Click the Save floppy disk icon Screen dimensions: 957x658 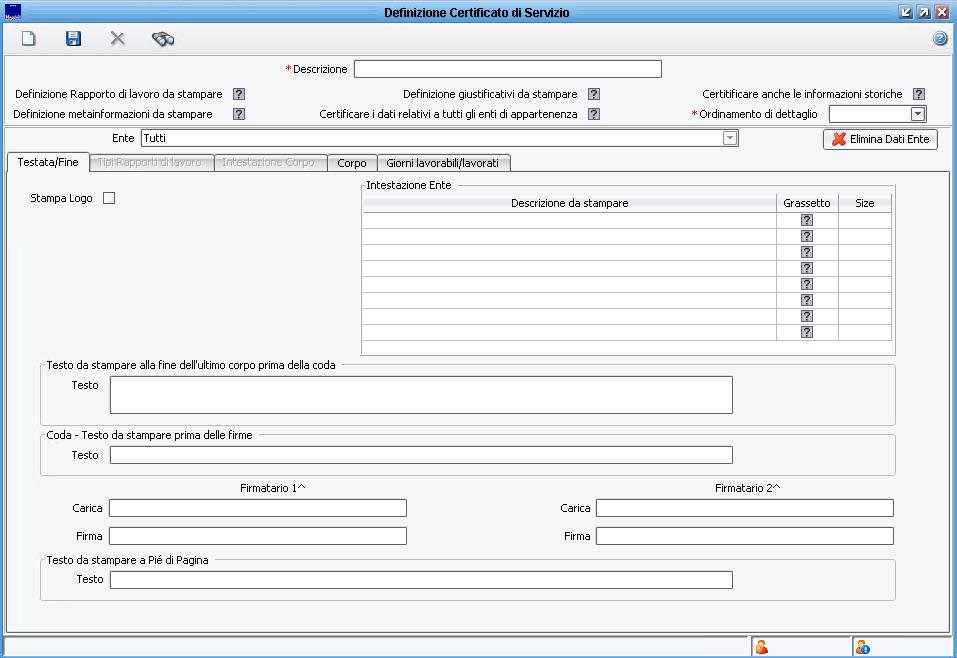(x=73, y=39)
